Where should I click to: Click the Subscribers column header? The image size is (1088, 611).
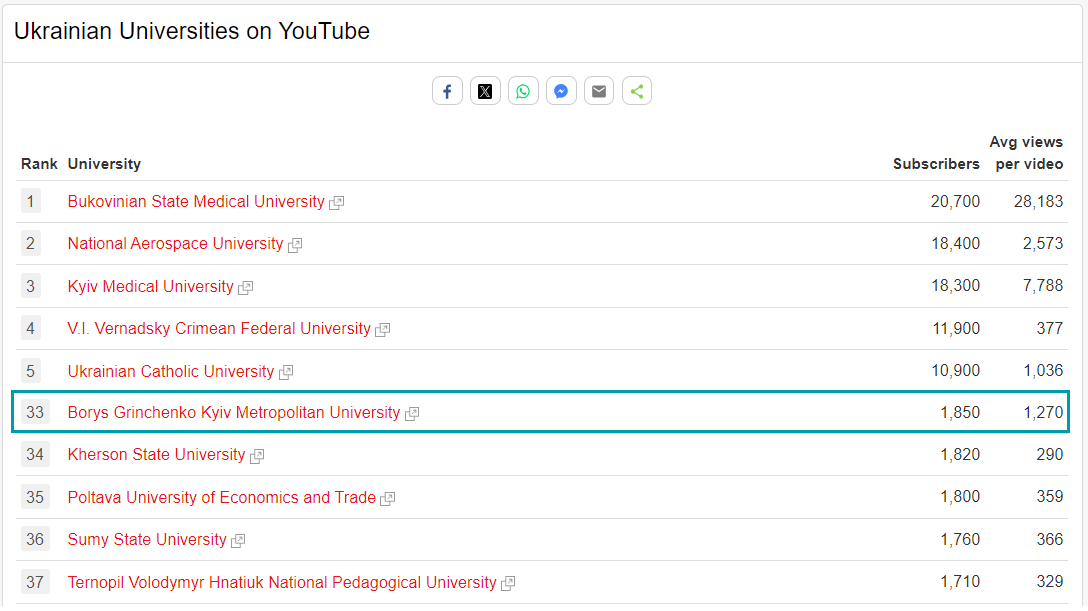937,164
